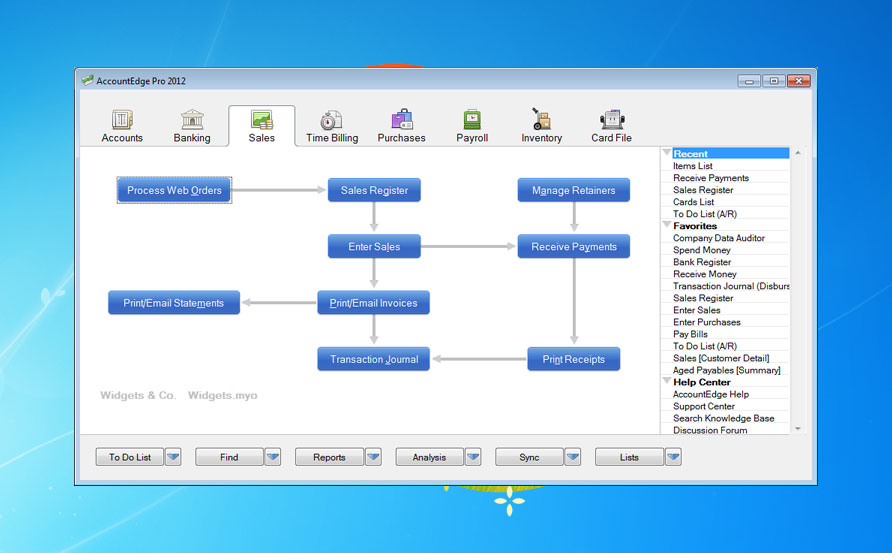Collapse the Favorites section triangle
The height and width of the screenshot is (553, 892).
(x=667, y=225)
